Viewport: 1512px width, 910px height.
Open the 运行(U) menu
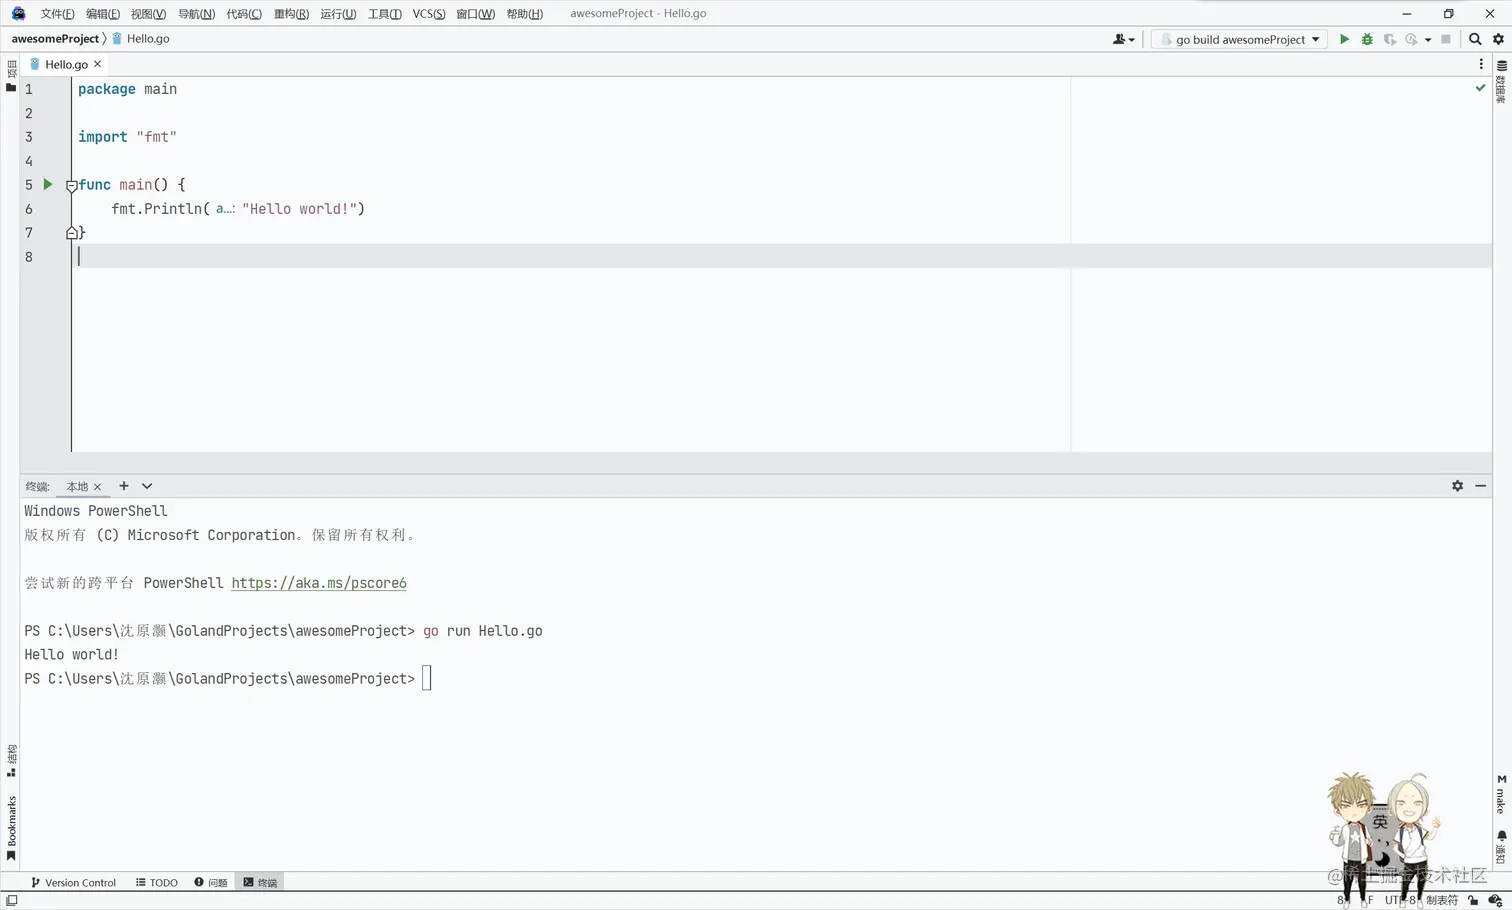pyautogui.click(x=338, y=14)
